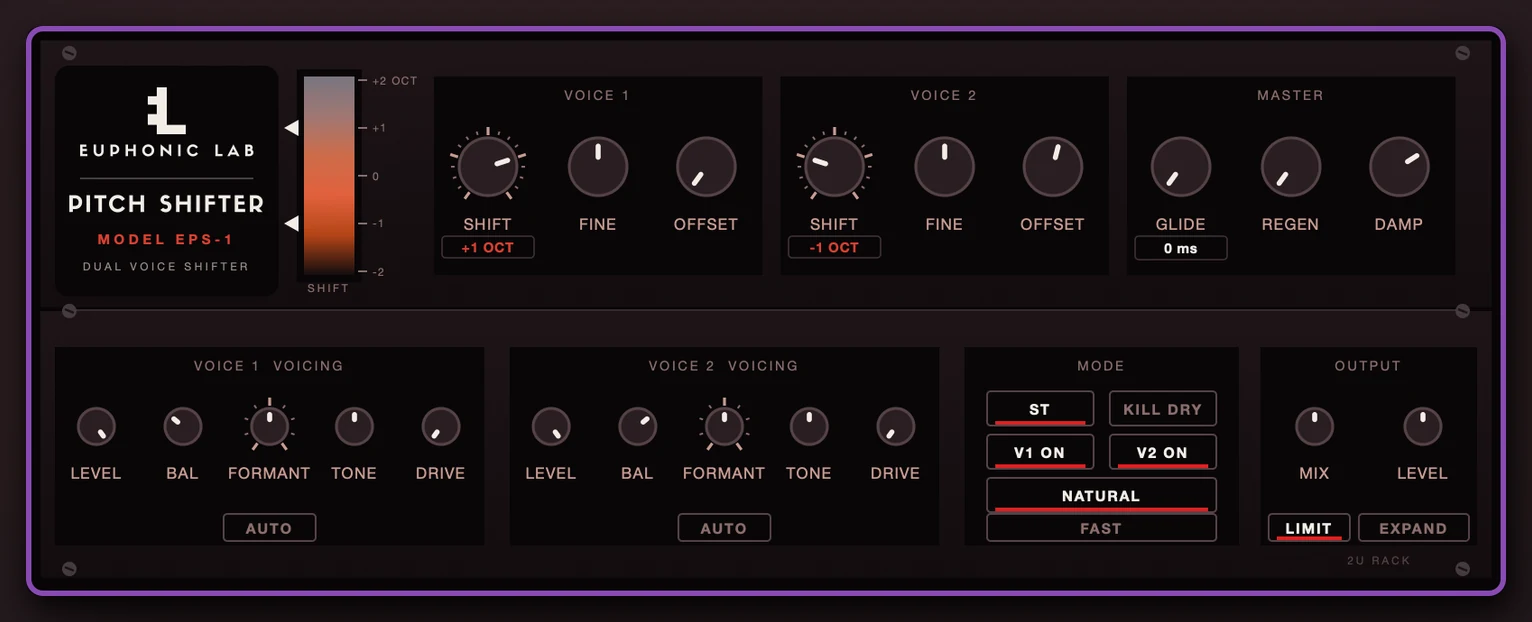The height and width of the screenshot is (622, 1532).
Task: Click the Voice 1 OFFSET knob
Action: pyautogui.click(x=706, y=166)
